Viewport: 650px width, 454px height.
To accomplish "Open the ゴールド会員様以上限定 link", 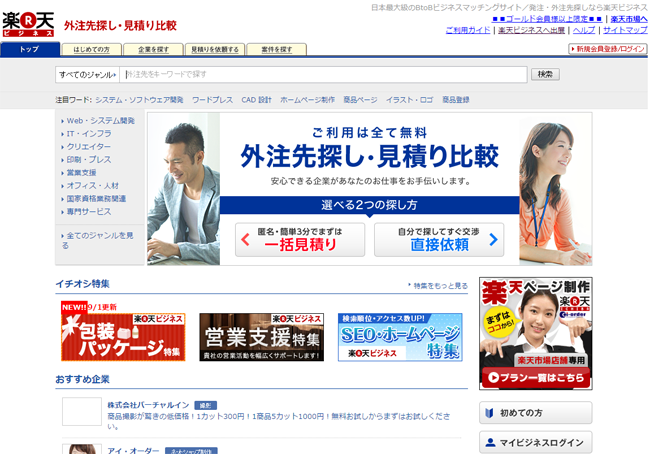I will pyautogui.click(x=546, y=19).
